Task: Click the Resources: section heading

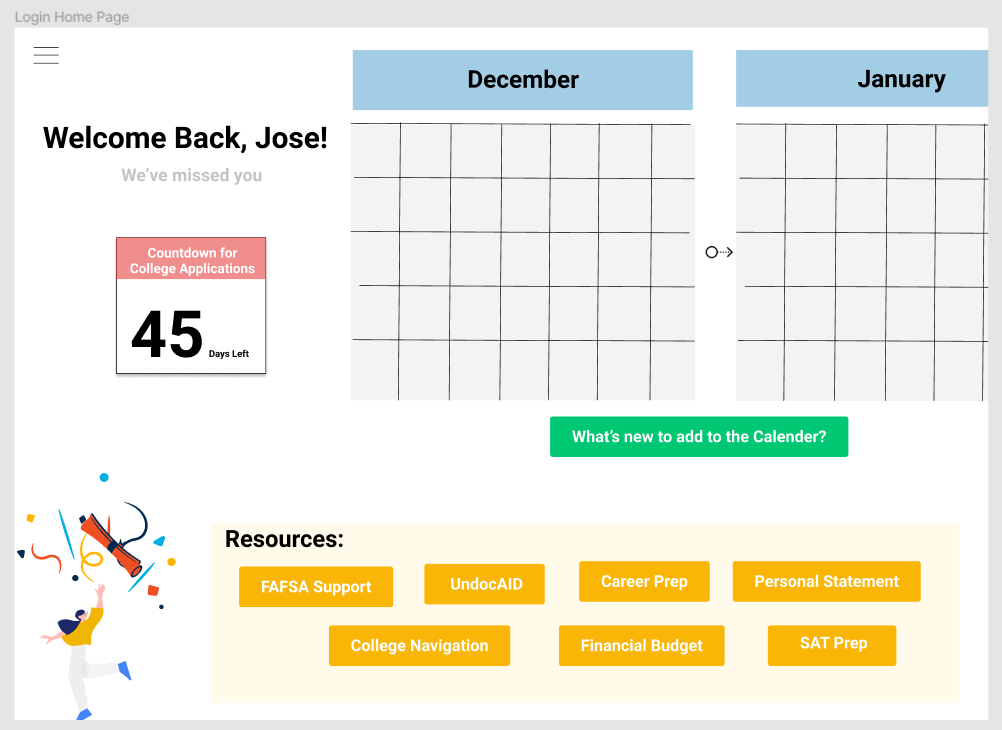Action: (x=284, y=539)
